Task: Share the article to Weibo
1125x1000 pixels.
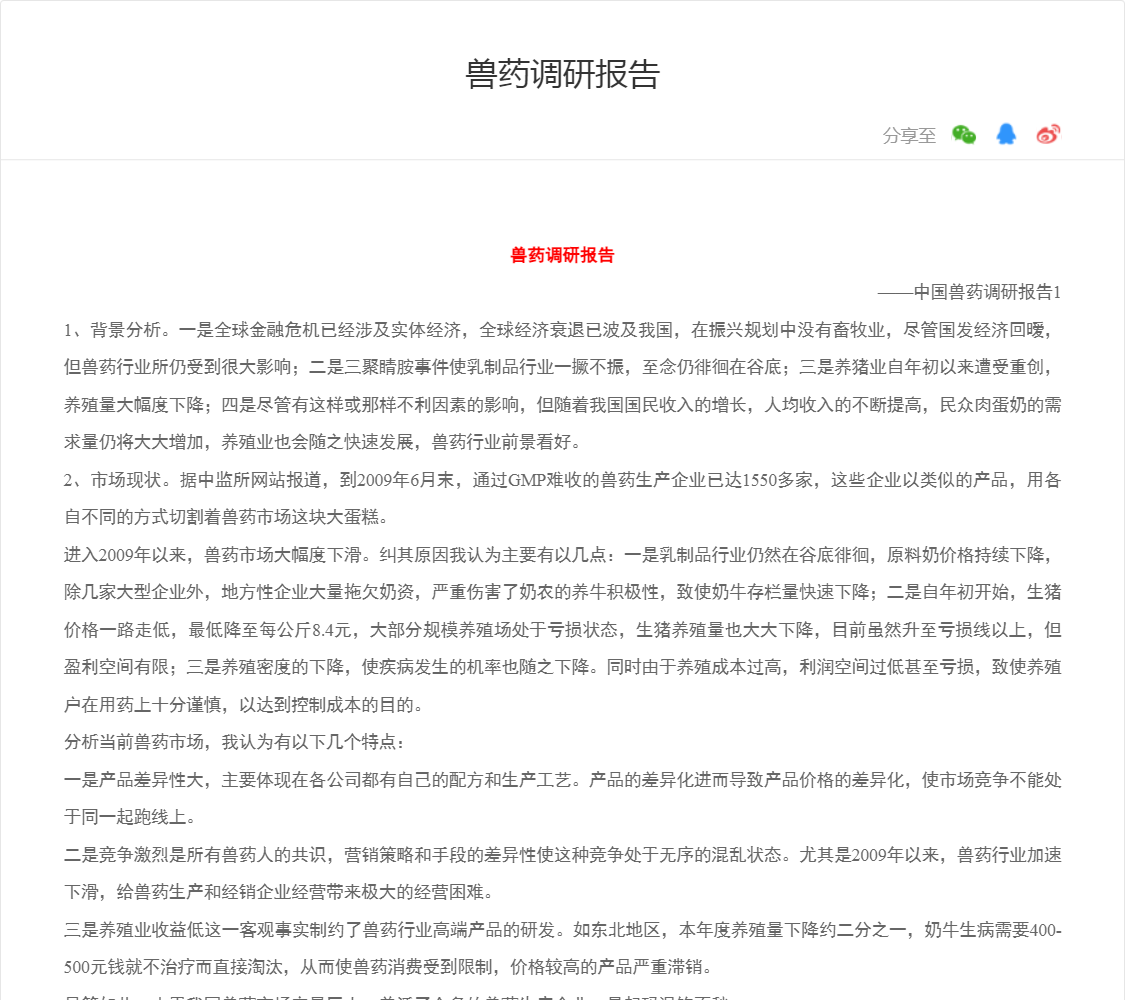Action: click(1048, 134)
